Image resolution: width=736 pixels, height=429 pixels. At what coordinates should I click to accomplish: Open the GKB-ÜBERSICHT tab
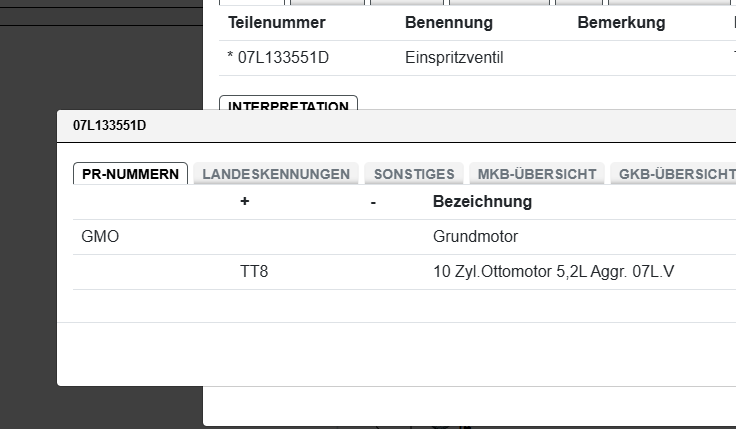point(676,174)
